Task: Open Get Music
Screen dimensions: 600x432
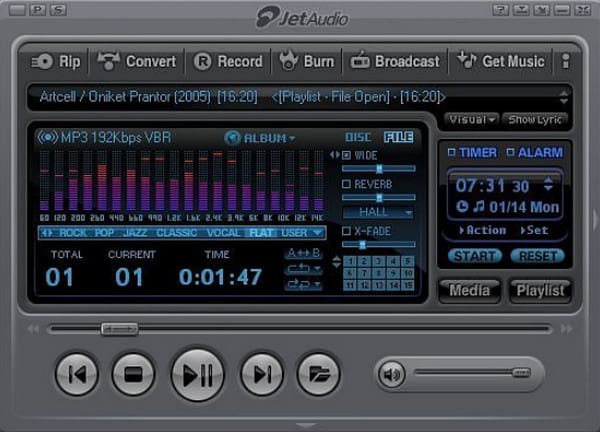Action: [x=501, y=61]
